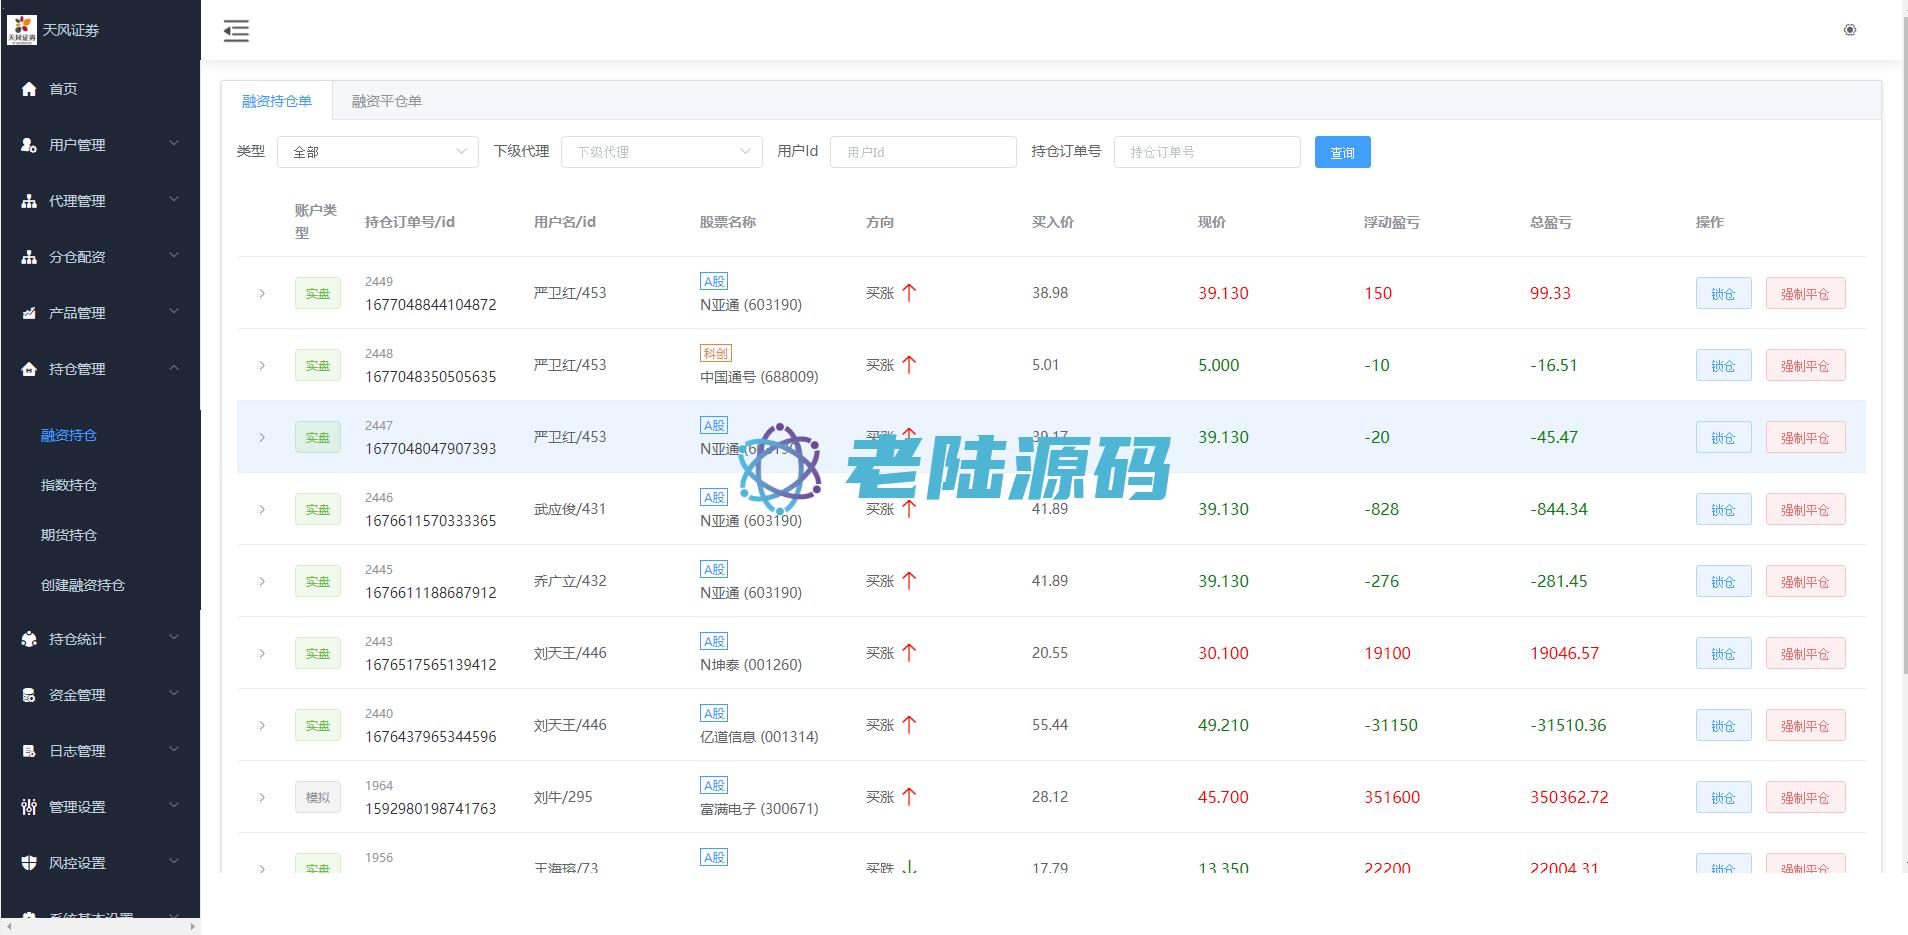Click the shield icon for 风控设置
Image resolution: width=1908 pixels, height=935 pixels.
pyautogui.click(x=29, y=863)
